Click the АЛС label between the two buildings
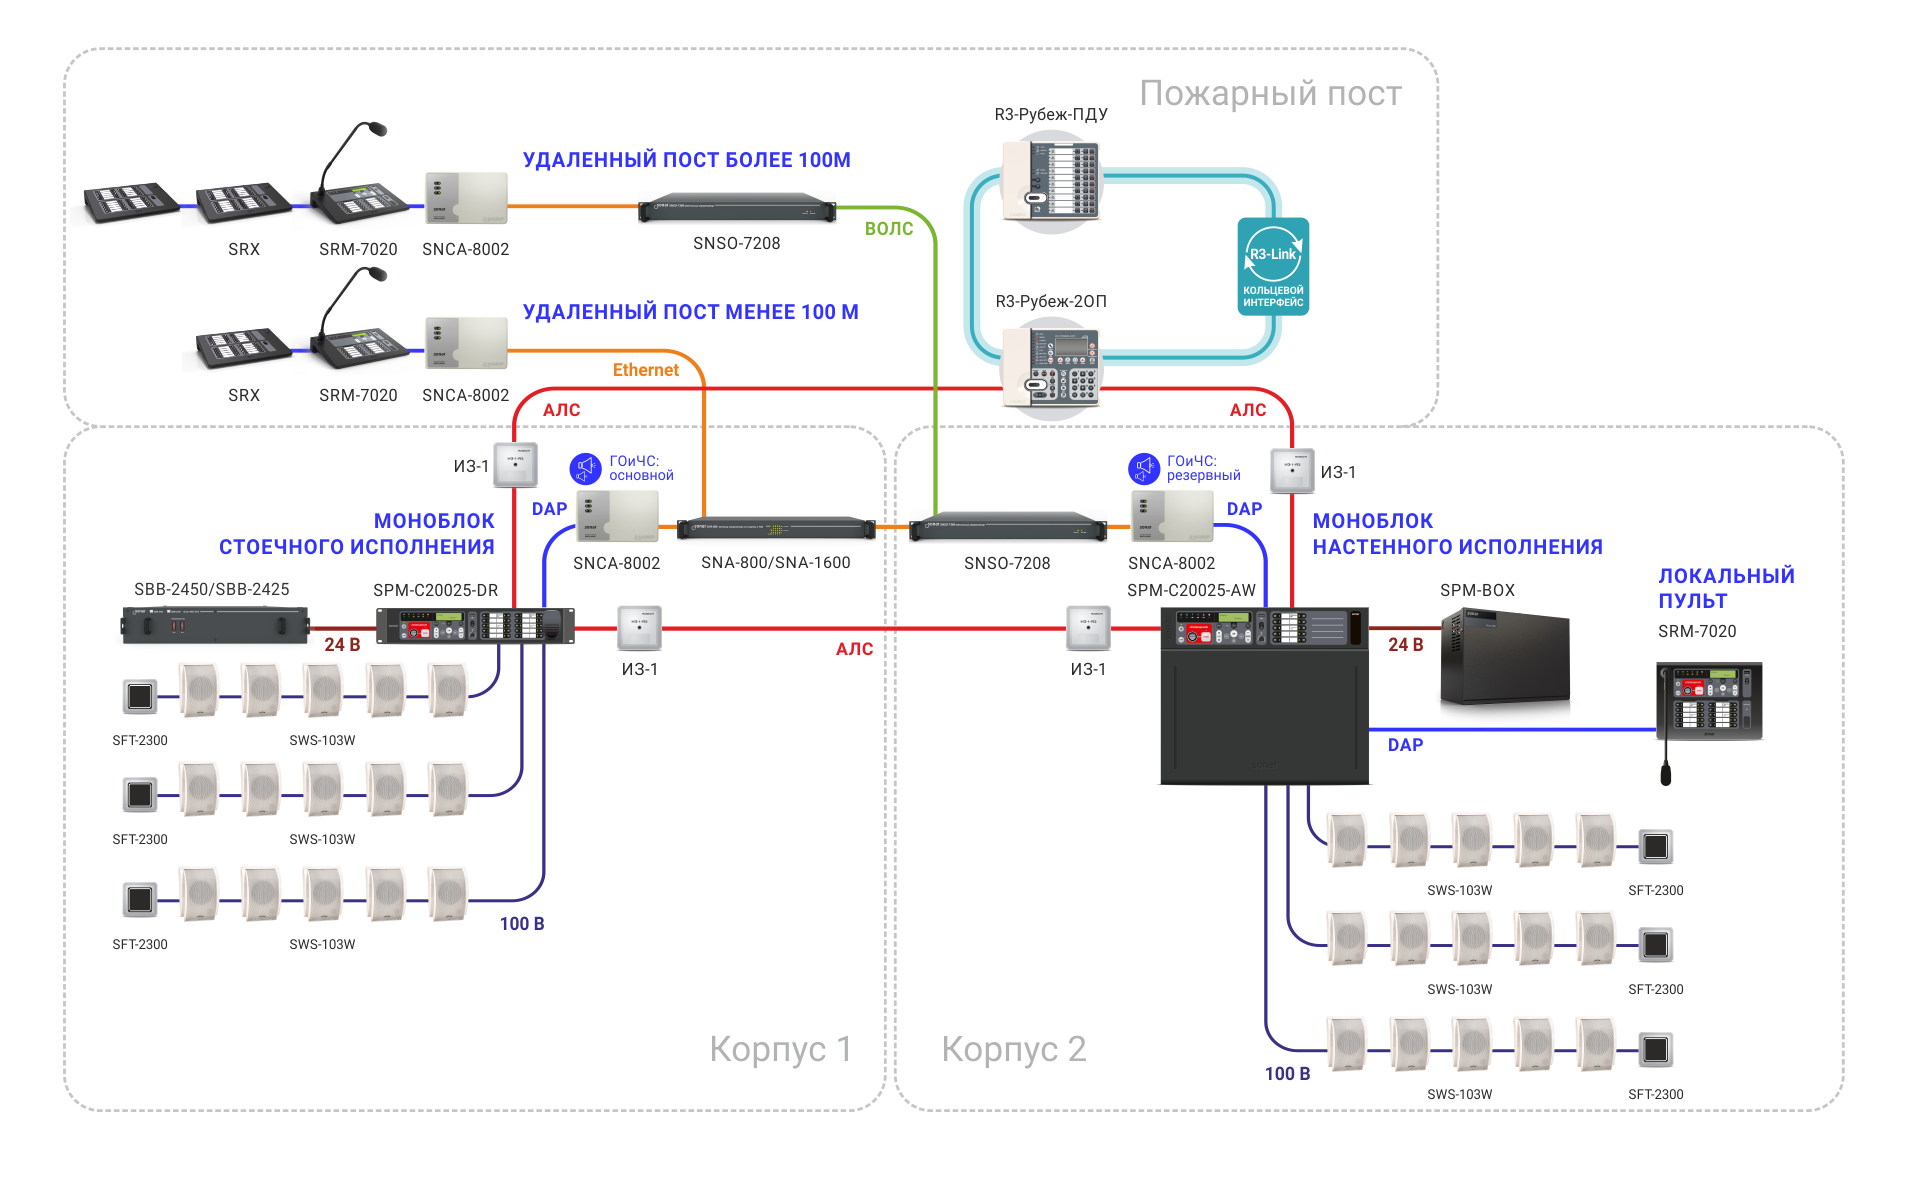Screen dimensions: 1914x1180 855,649
